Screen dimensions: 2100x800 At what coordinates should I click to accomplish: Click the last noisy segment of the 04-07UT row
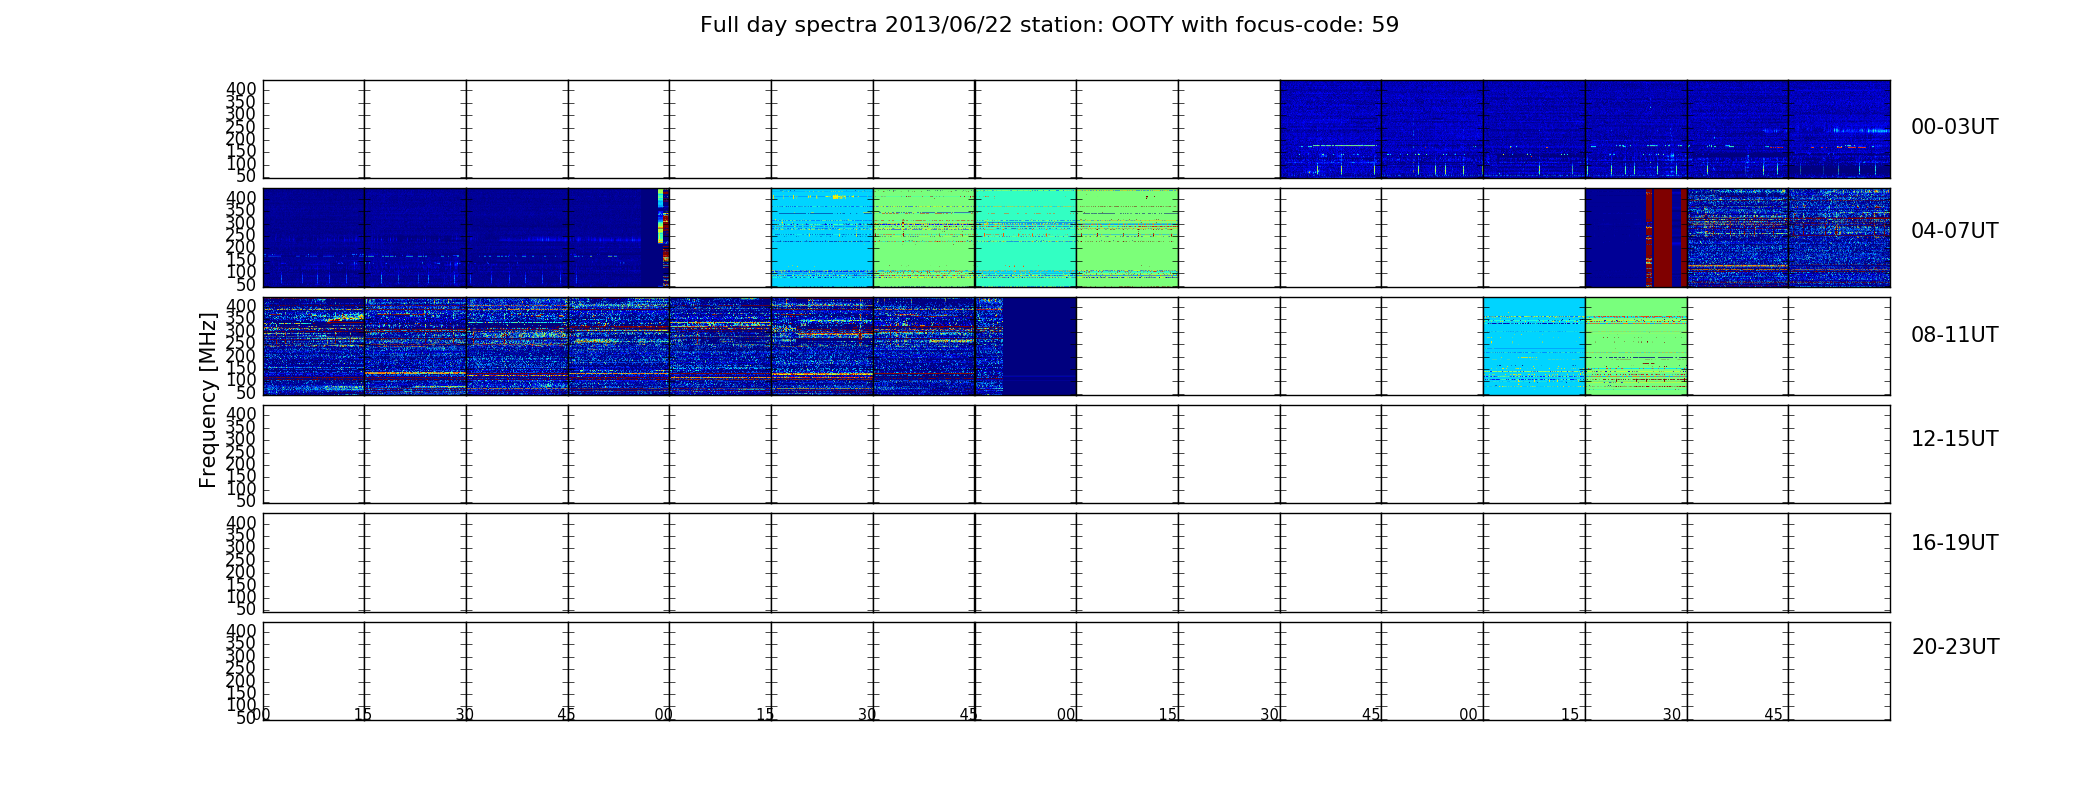coord(1839,238)
